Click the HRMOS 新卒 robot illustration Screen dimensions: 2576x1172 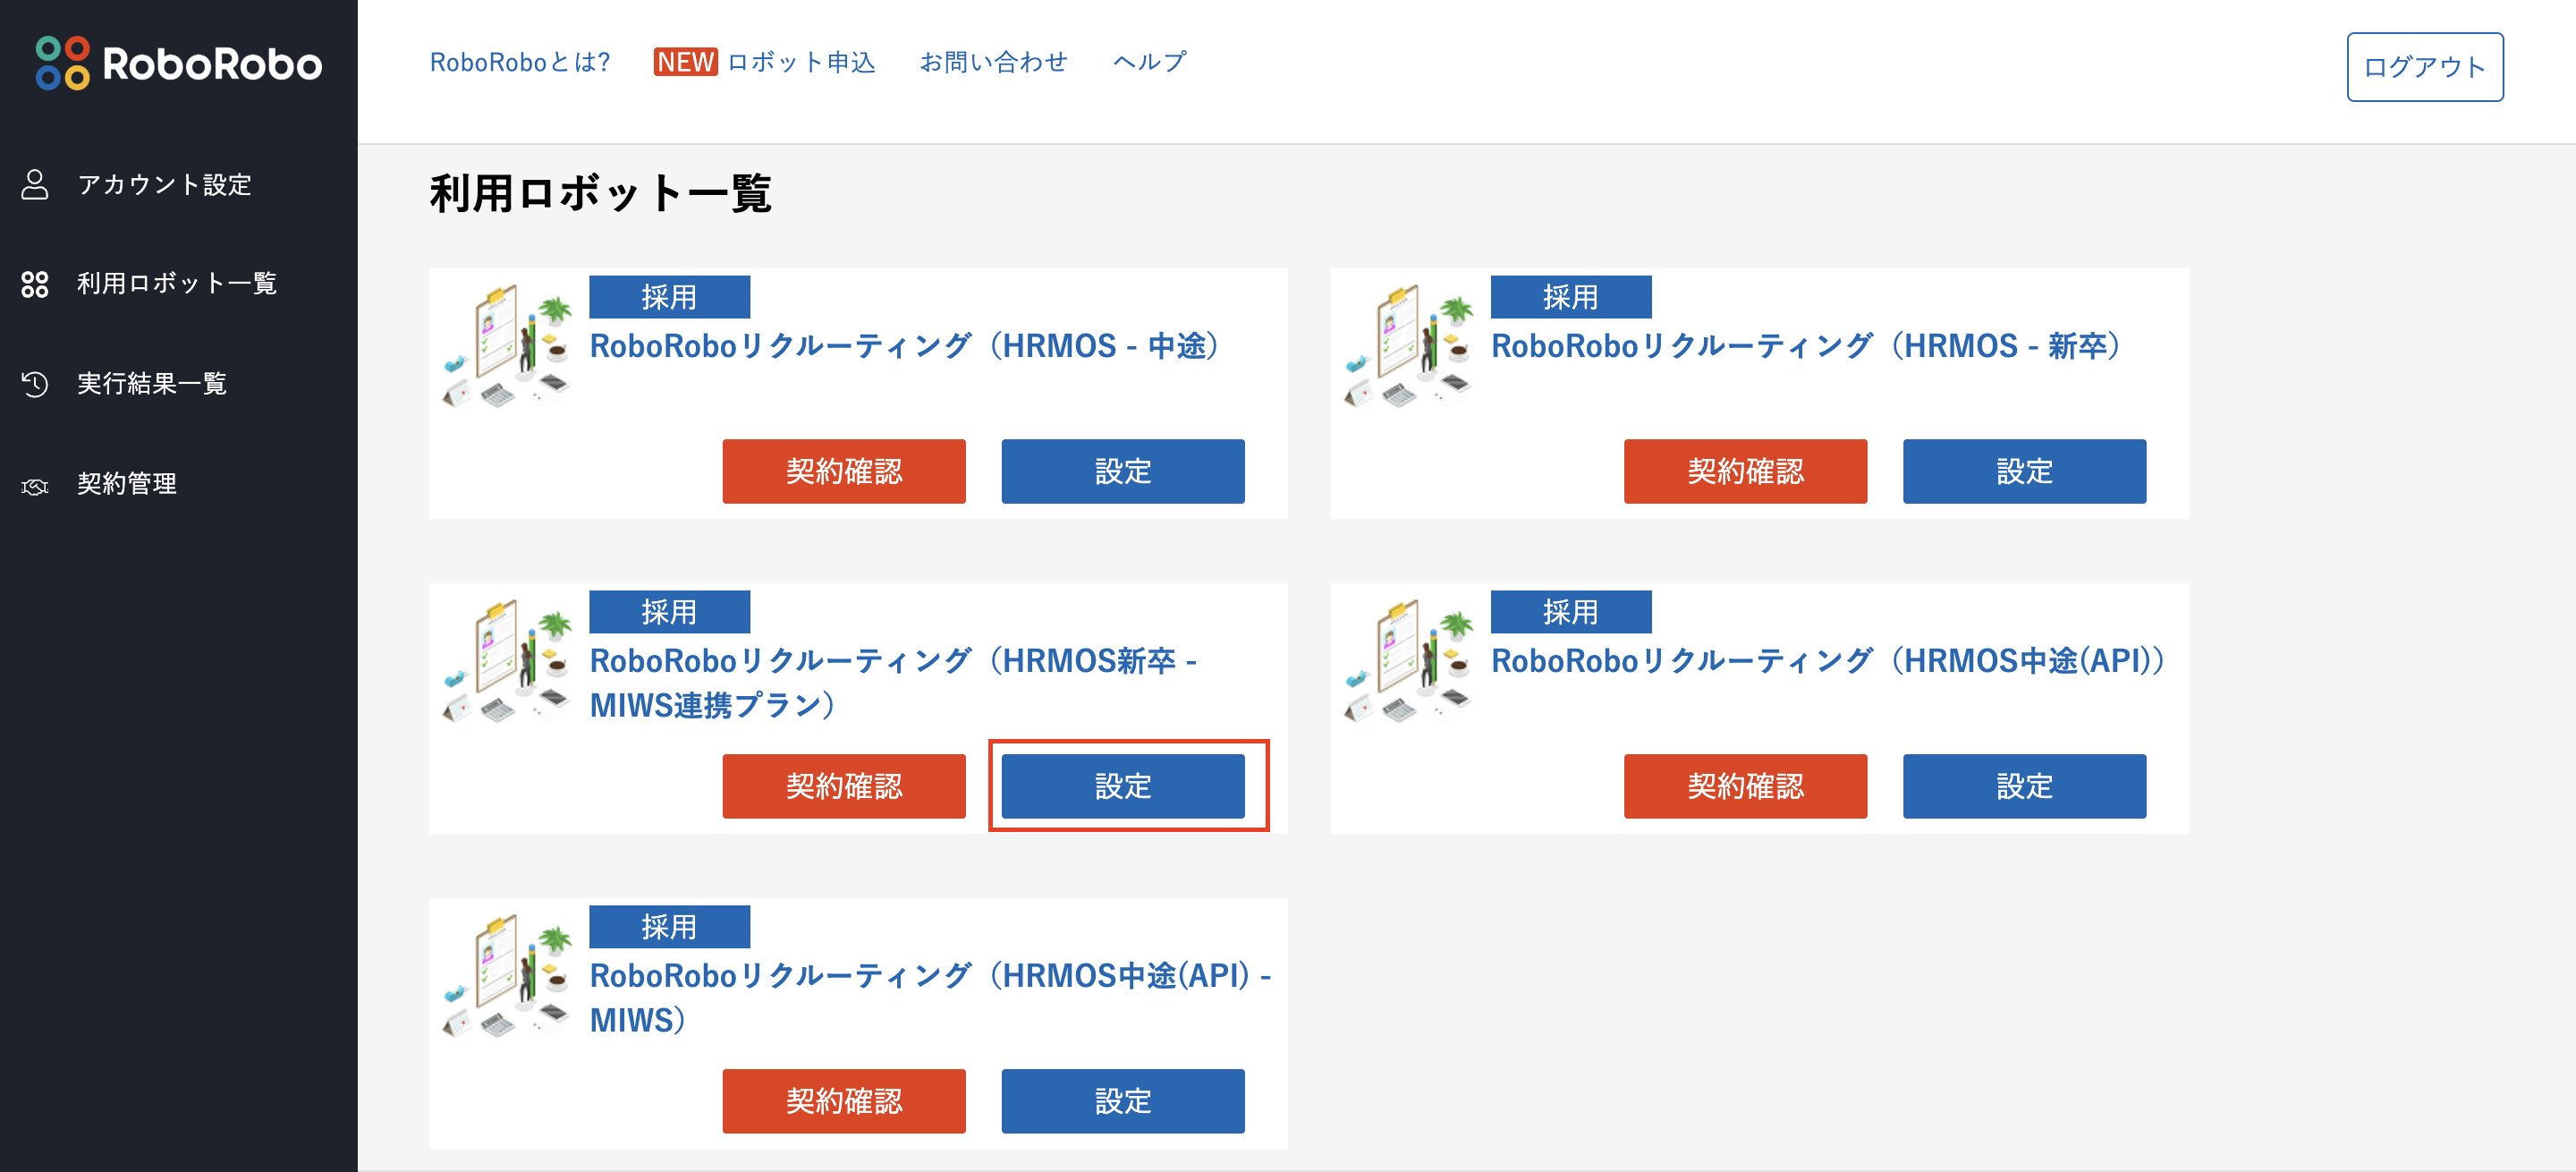click(x=1408, y=346)
